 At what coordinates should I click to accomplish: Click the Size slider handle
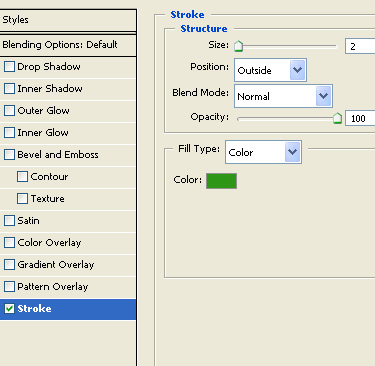click(238, 46)
